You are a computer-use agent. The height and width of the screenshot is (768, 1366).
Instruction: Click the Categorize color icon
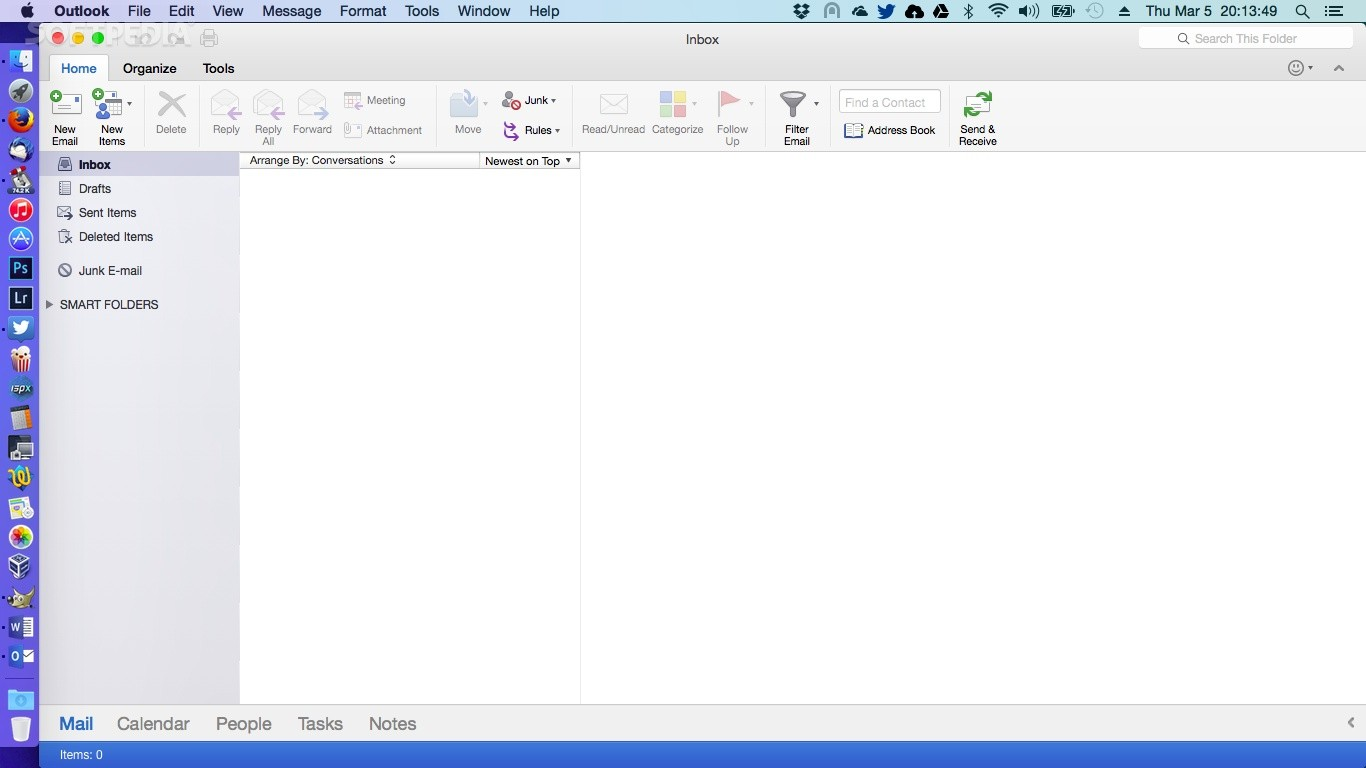tap(673, 104)
